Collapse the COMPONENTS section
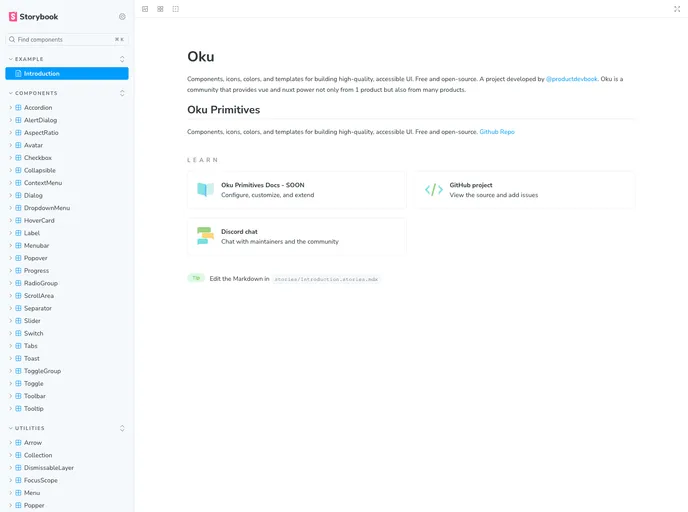The width and height of the screenshot is (688, 512). coord(36,93)
